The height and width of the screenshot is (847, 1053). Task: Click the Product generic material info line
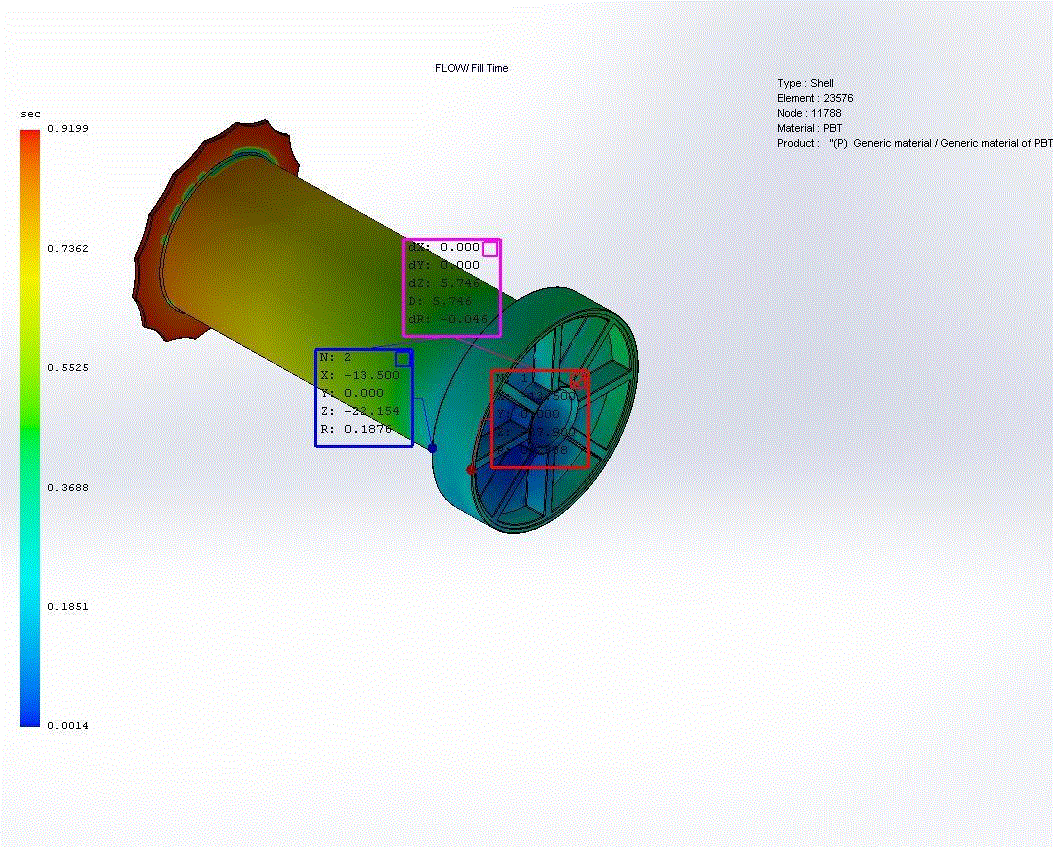point(915,143)
